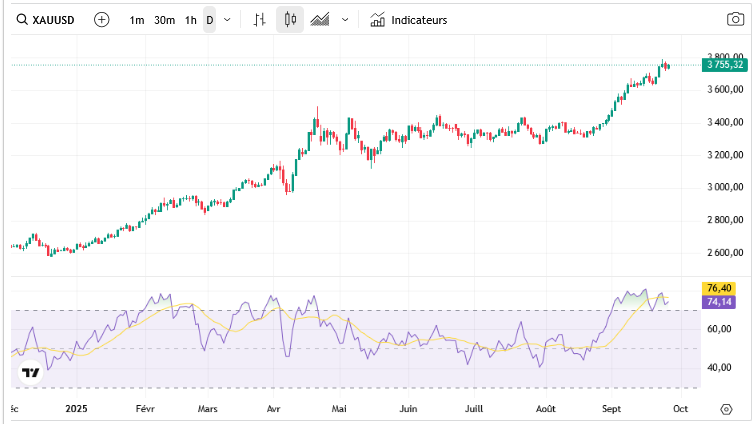Select candlestick chart style
The width and height of the screenshot is (755, 424).
tap(290, 20)
